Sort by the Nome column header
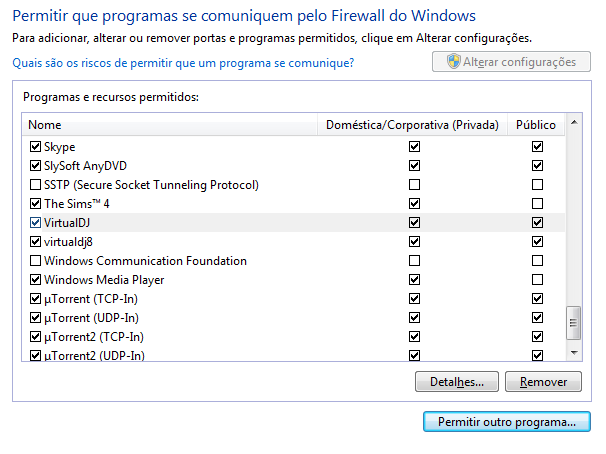Screen dimensions: 606x454 (170, 125)
